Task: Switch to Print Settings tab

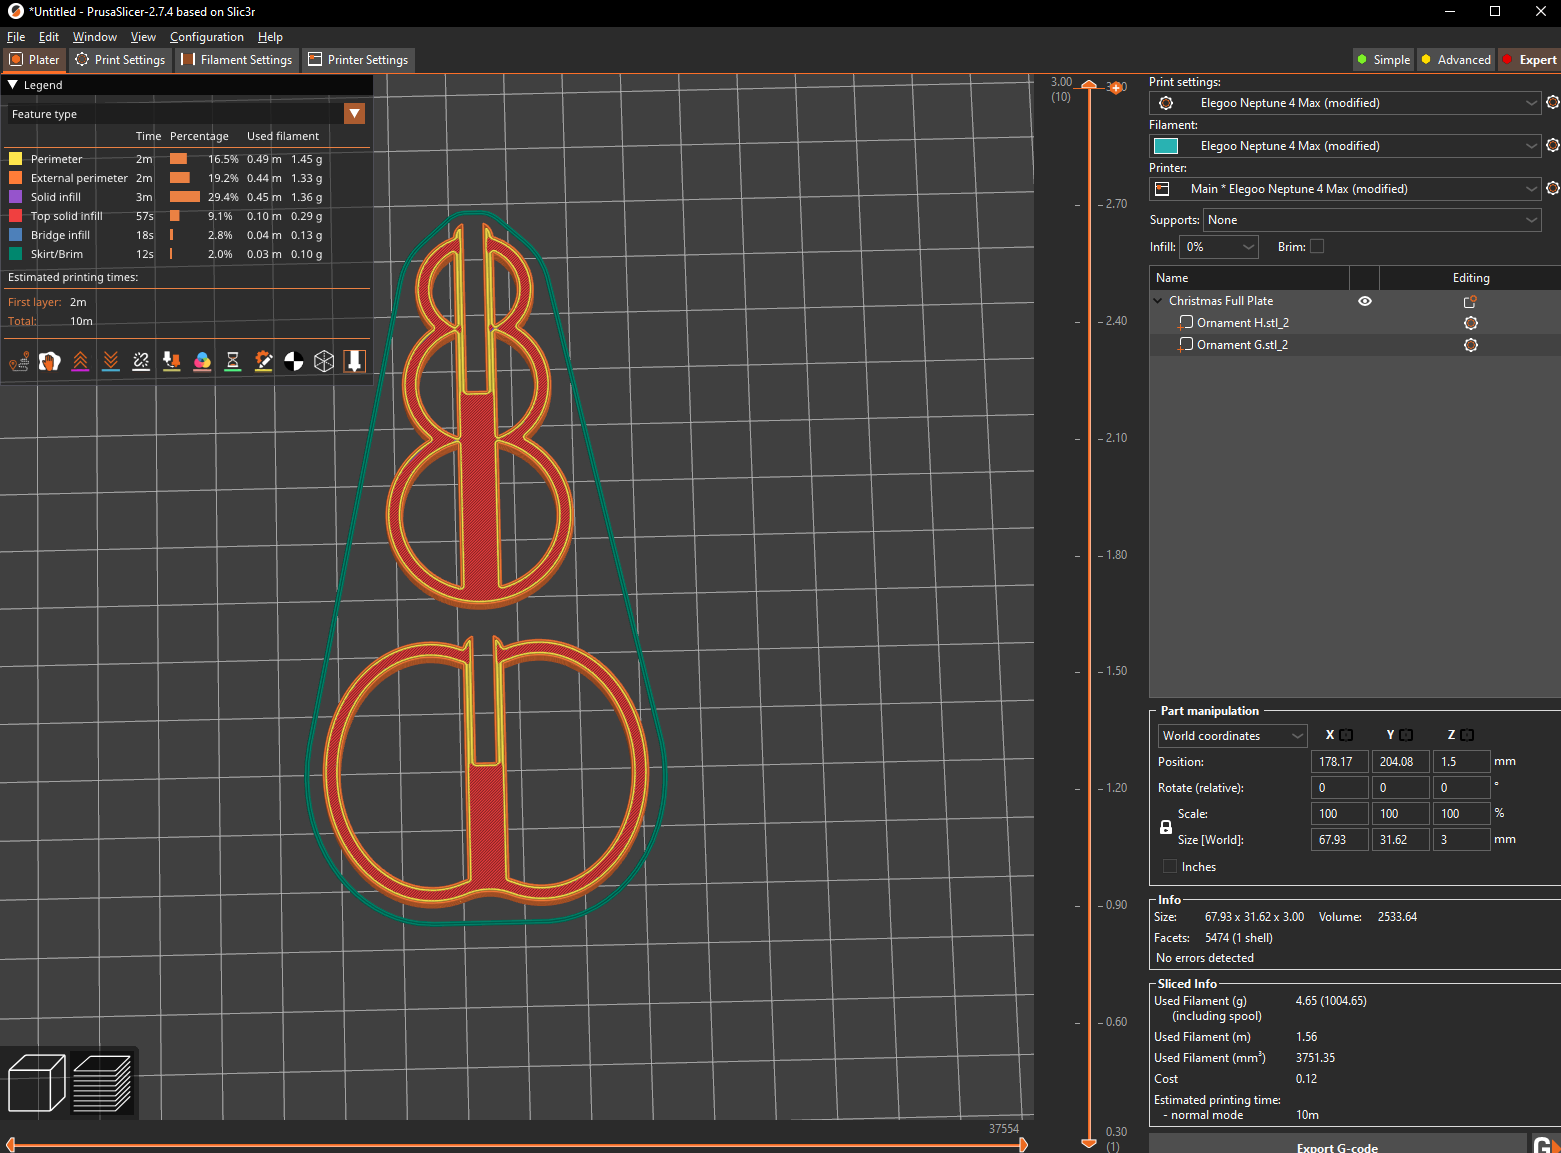Action: click(x=120, y=60)
